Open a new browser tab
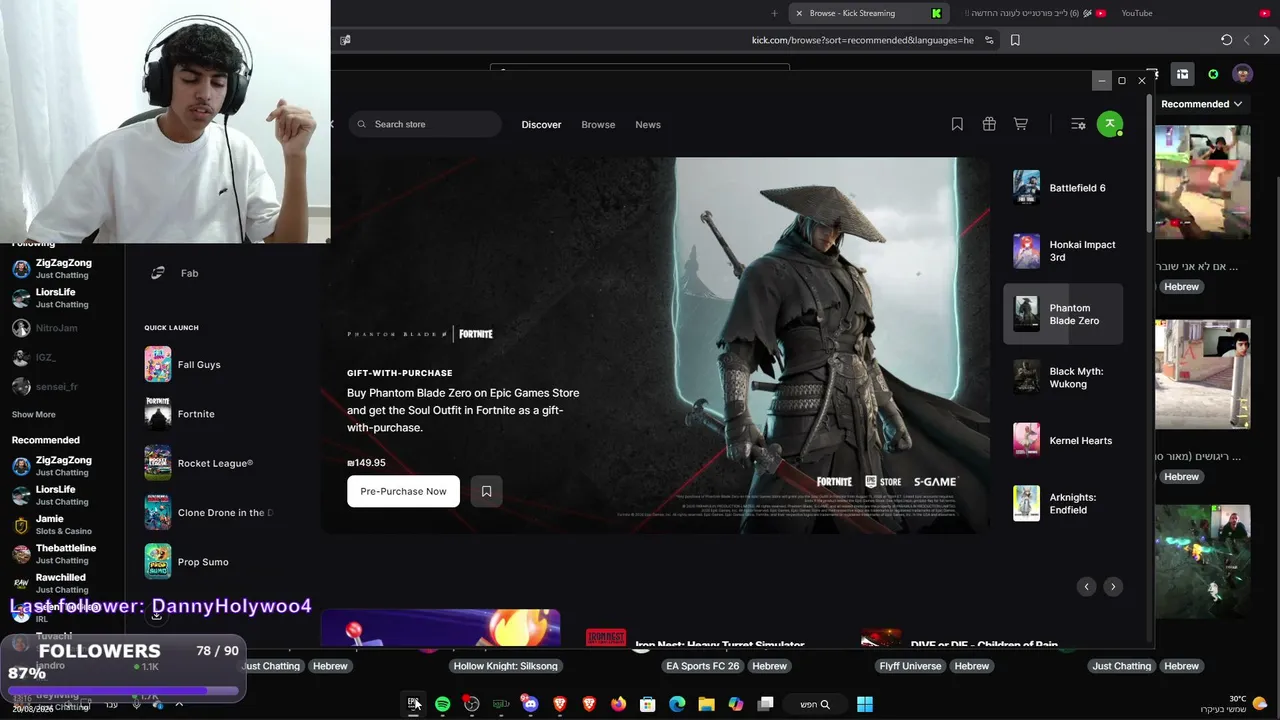This screenshot has width=1280, height=720. 774,13
